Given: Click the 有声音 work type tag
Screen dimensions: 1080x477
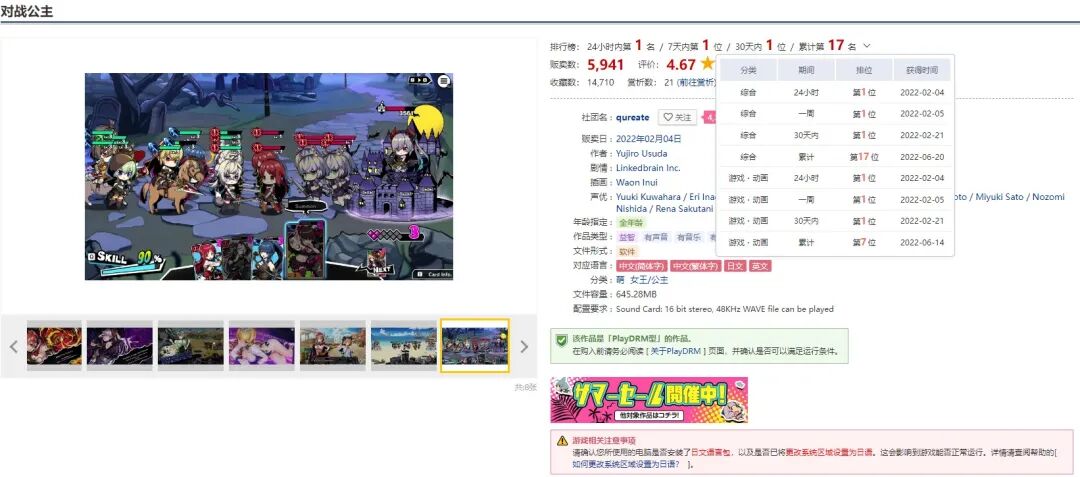Looking at the screenshot, I should 656,237.
